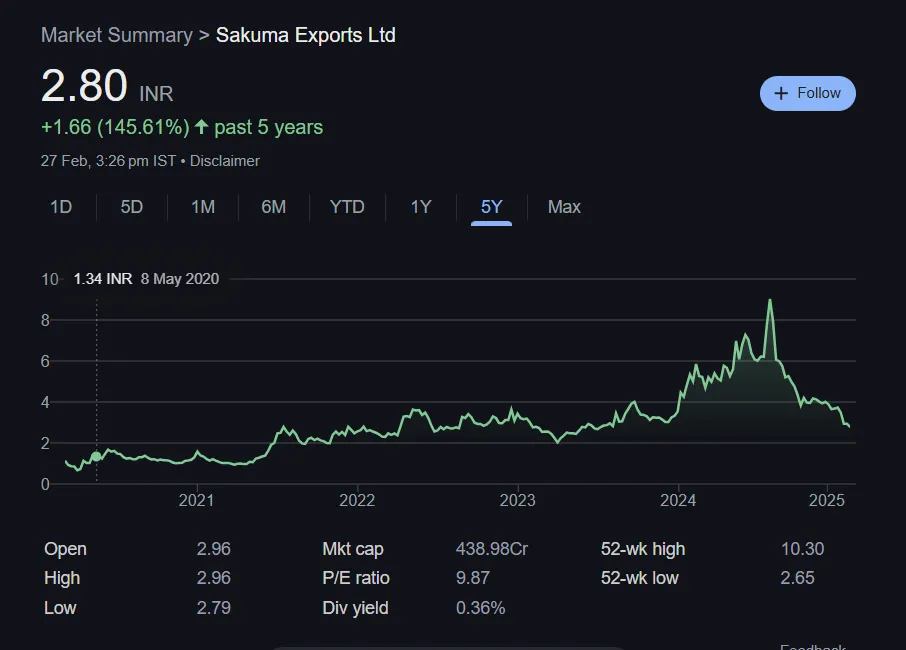Click the green up arrow icon

click(201, 127)
